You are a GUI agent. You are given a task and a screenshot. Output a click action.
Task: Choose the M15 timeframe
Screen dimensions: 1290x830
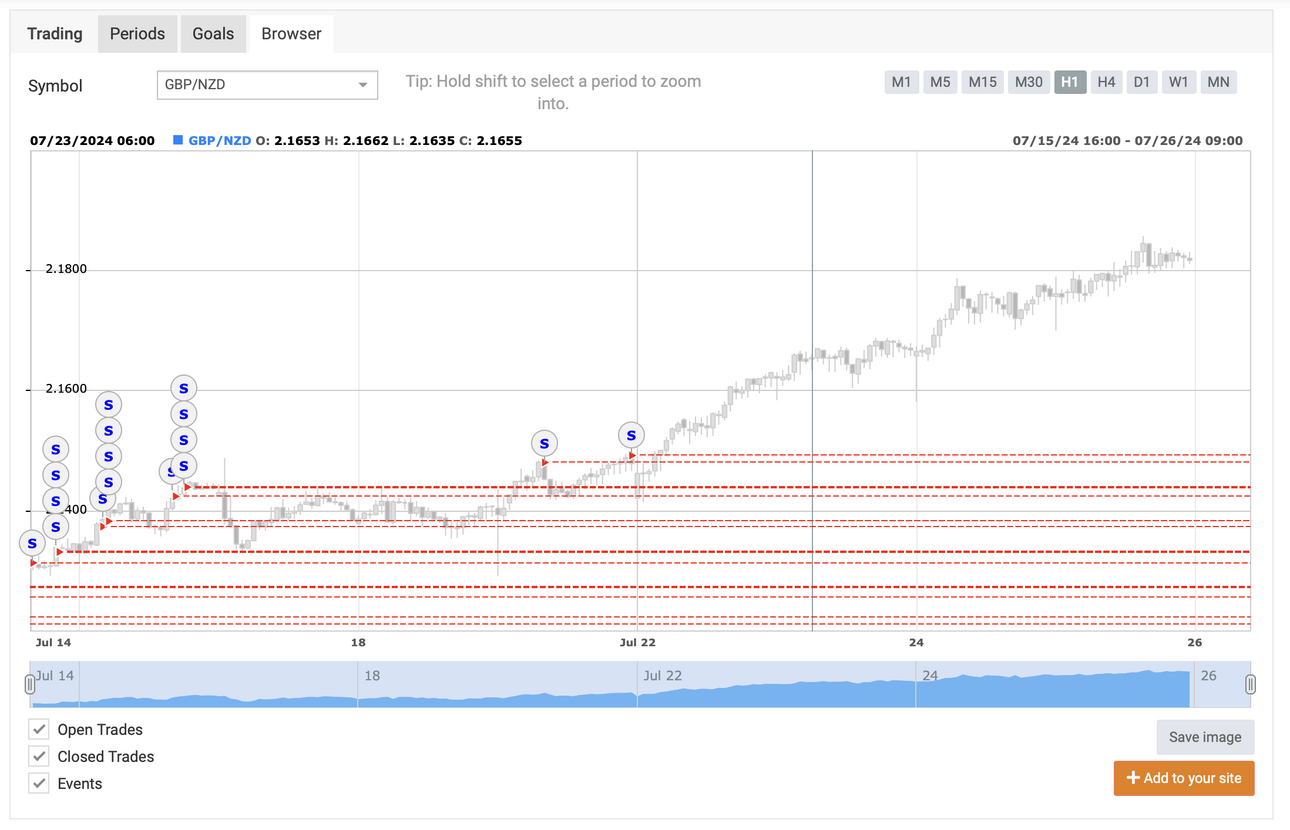pos(983,82)
